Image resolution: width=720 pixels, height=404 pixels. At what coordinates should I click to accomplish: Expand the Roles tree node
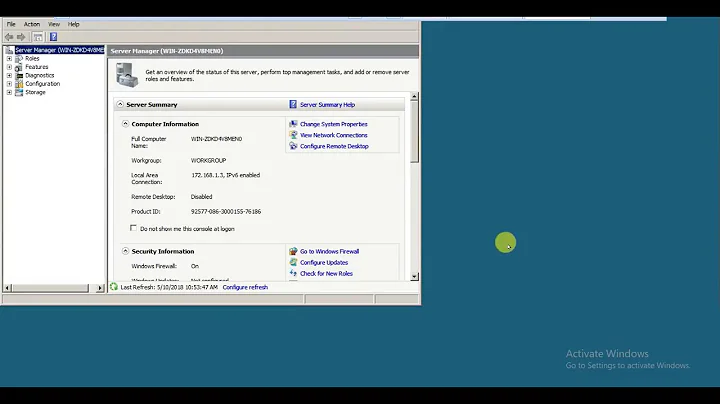coord(9,59)
